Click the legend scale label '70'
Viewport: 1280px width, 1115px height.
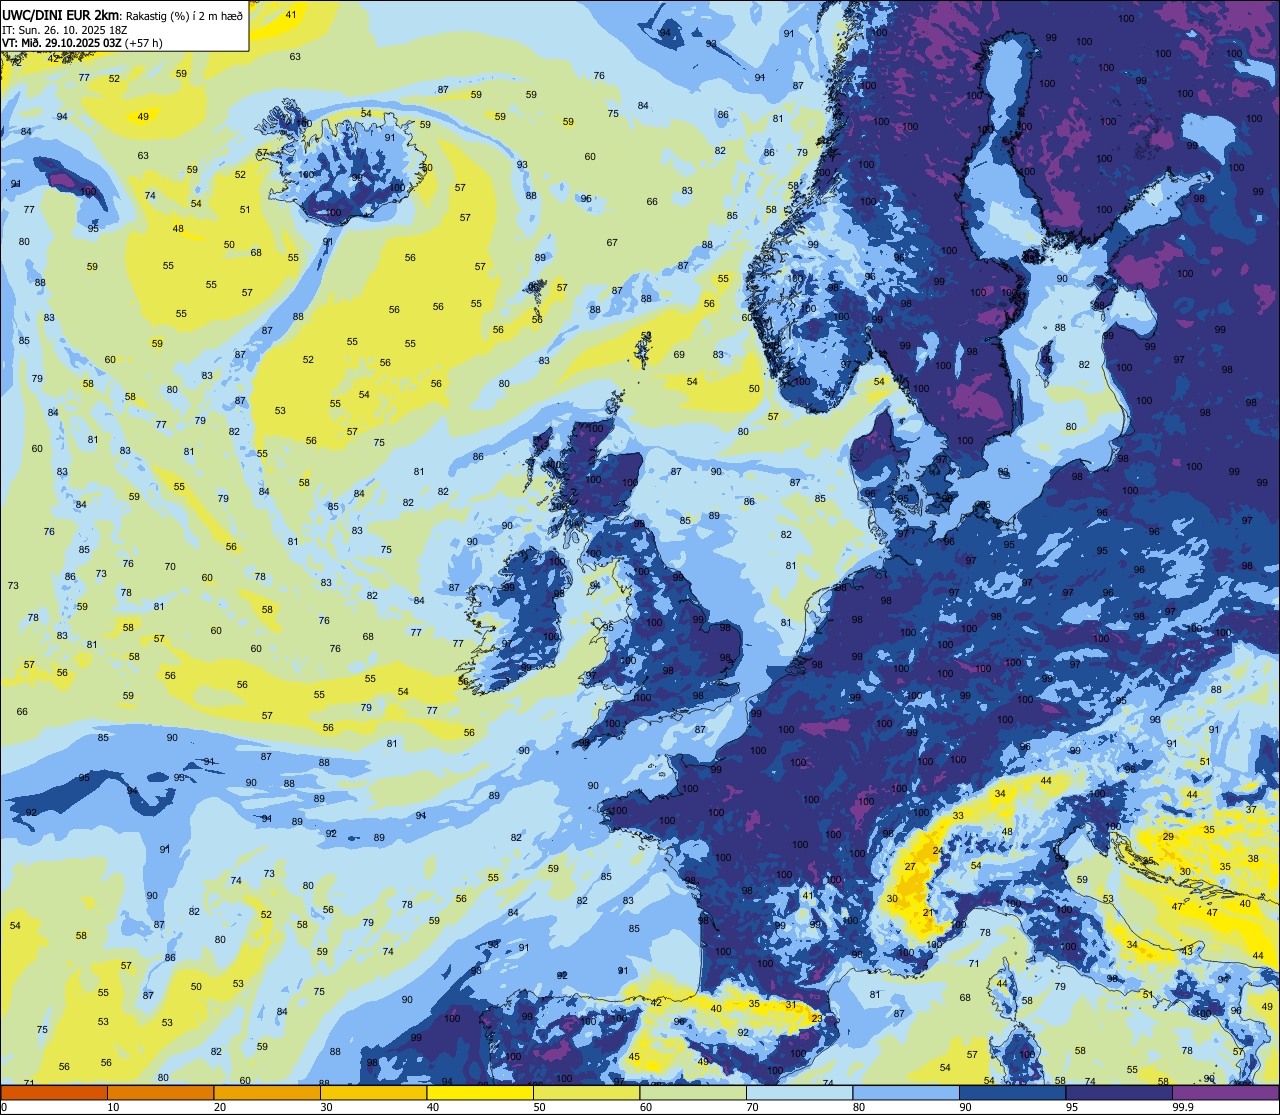pos(752,1107)
